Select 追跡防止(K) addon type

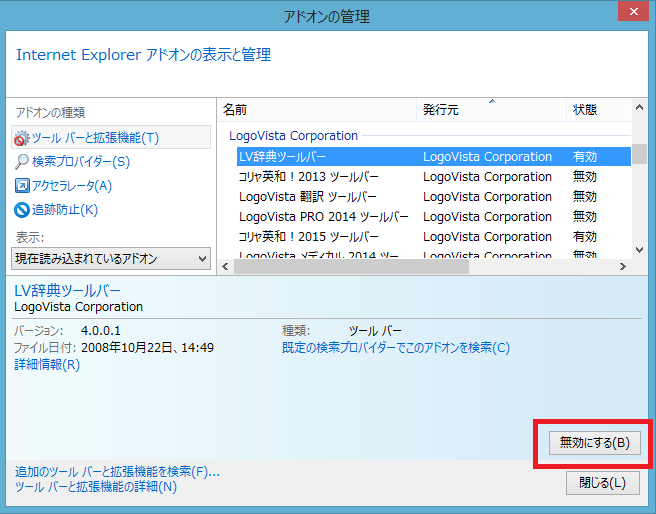(x=65, y=210)
